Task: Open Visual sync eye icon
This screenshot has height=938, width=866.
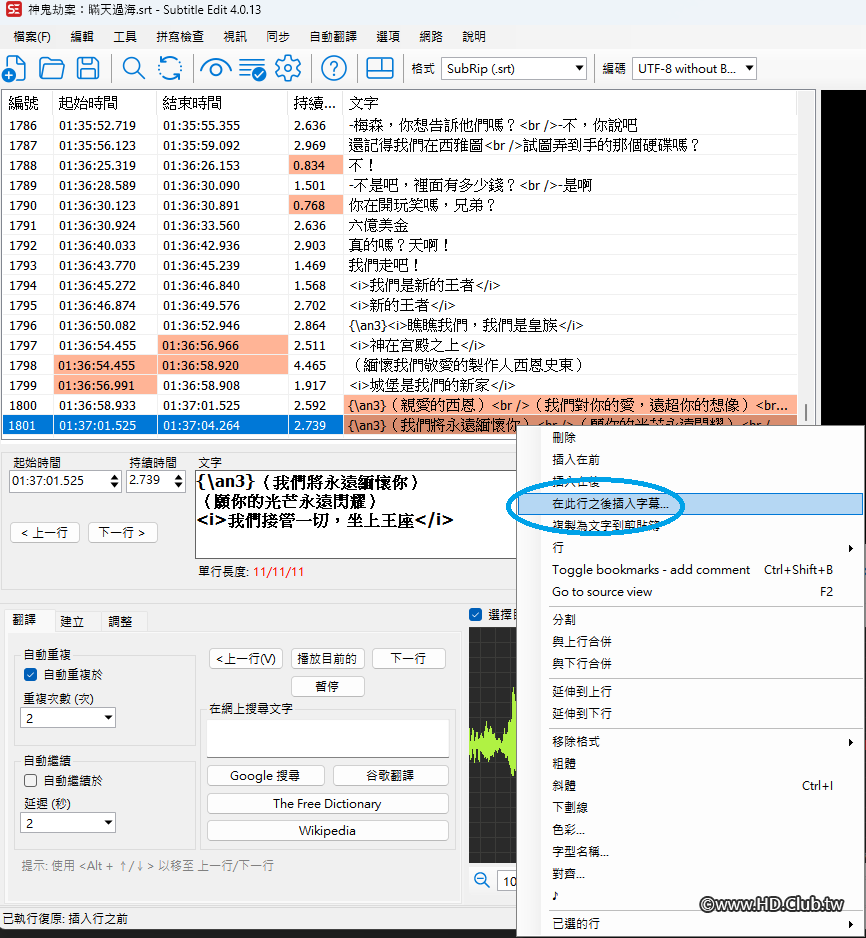Action: point(216,68)
